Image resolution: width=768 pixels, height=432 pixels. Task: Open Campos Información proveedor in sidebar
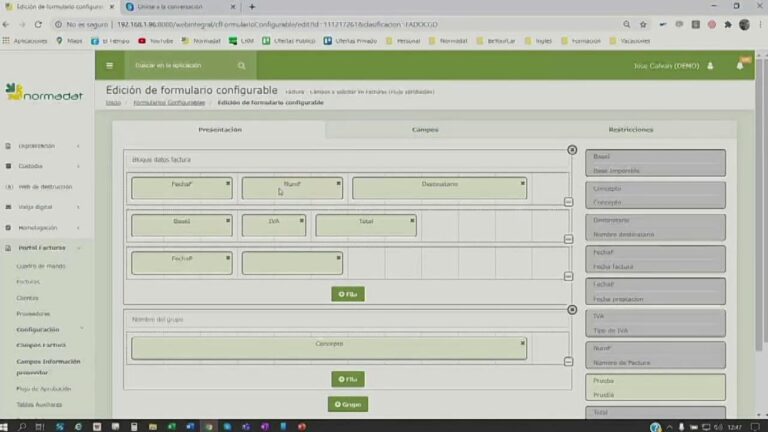tap(48, 367)
